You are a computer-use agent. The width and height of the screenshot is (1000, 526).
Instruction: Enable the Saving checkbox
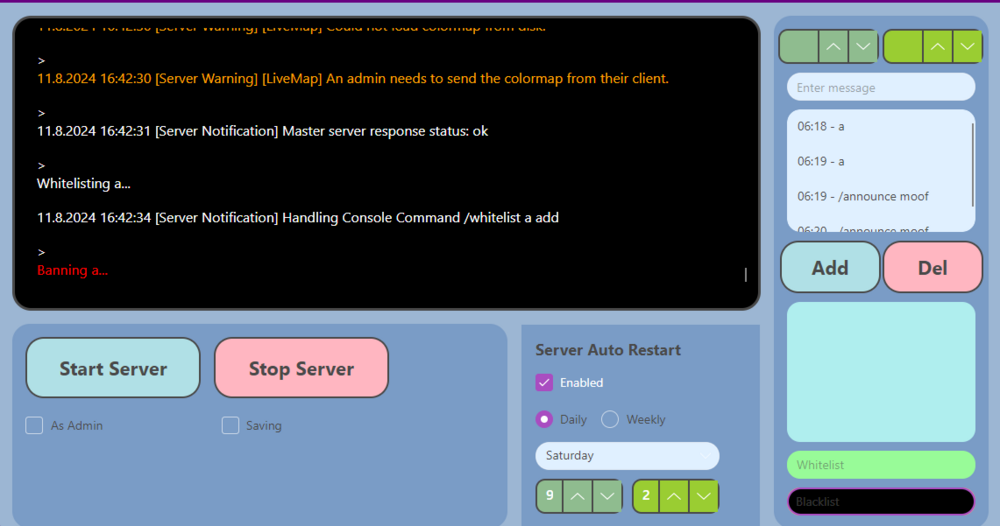coord(230,425)
